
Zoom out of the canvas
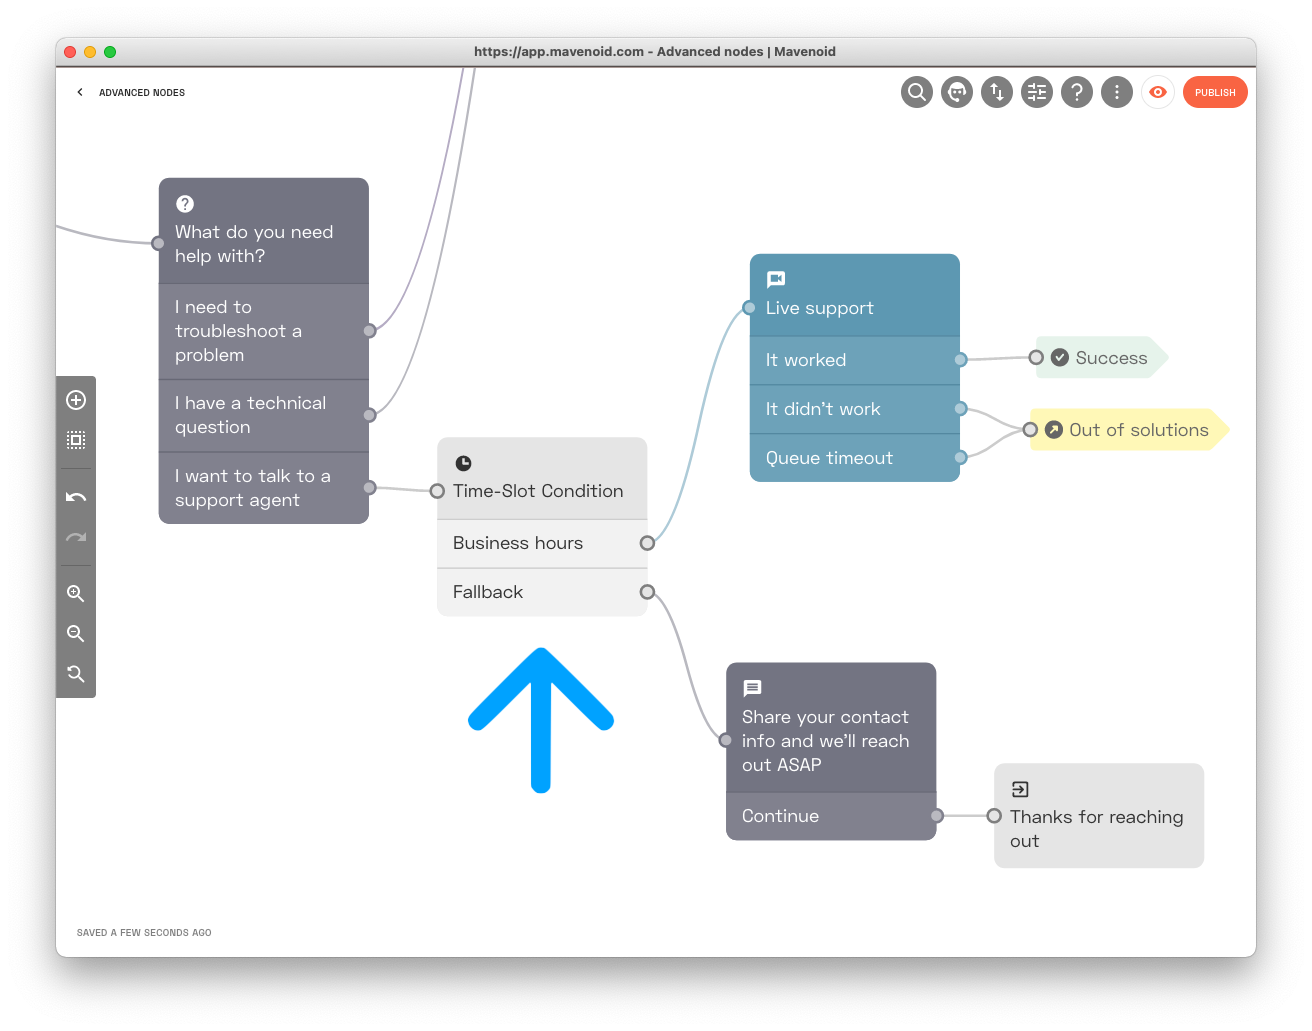pos(76,634)
